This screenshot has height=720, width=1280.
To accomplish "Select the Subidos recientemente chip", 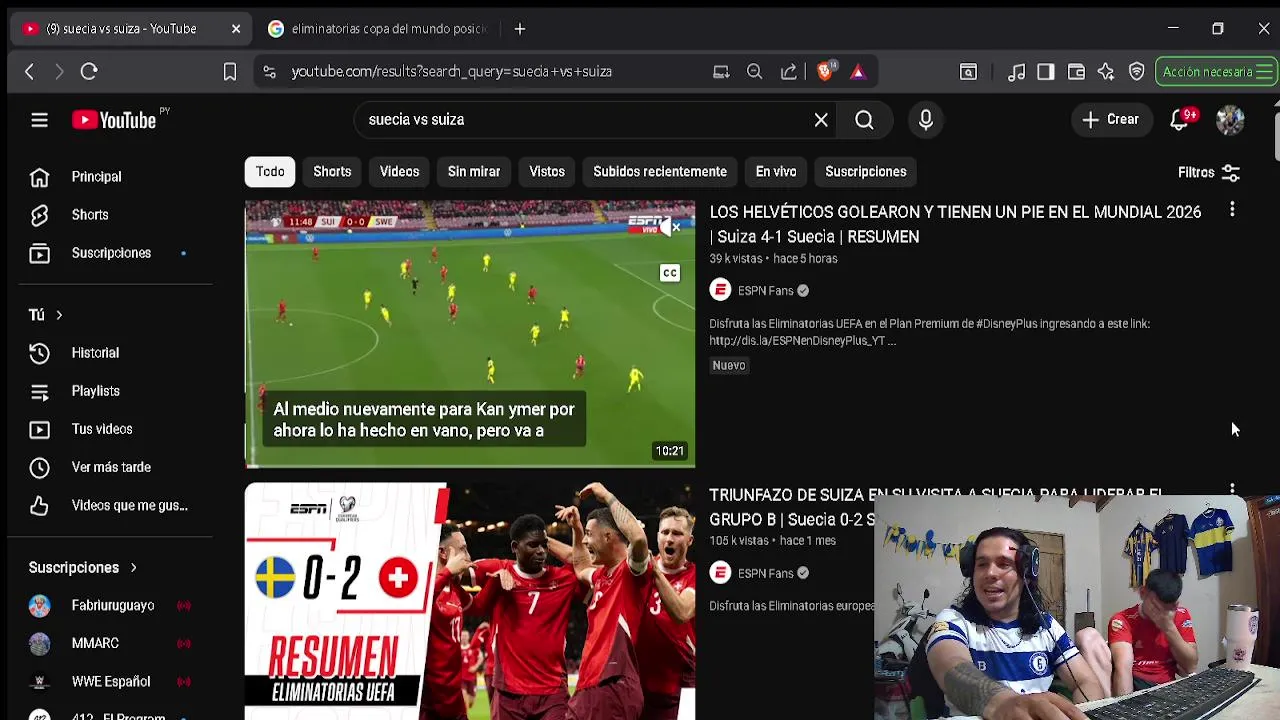I will point(660,172).
